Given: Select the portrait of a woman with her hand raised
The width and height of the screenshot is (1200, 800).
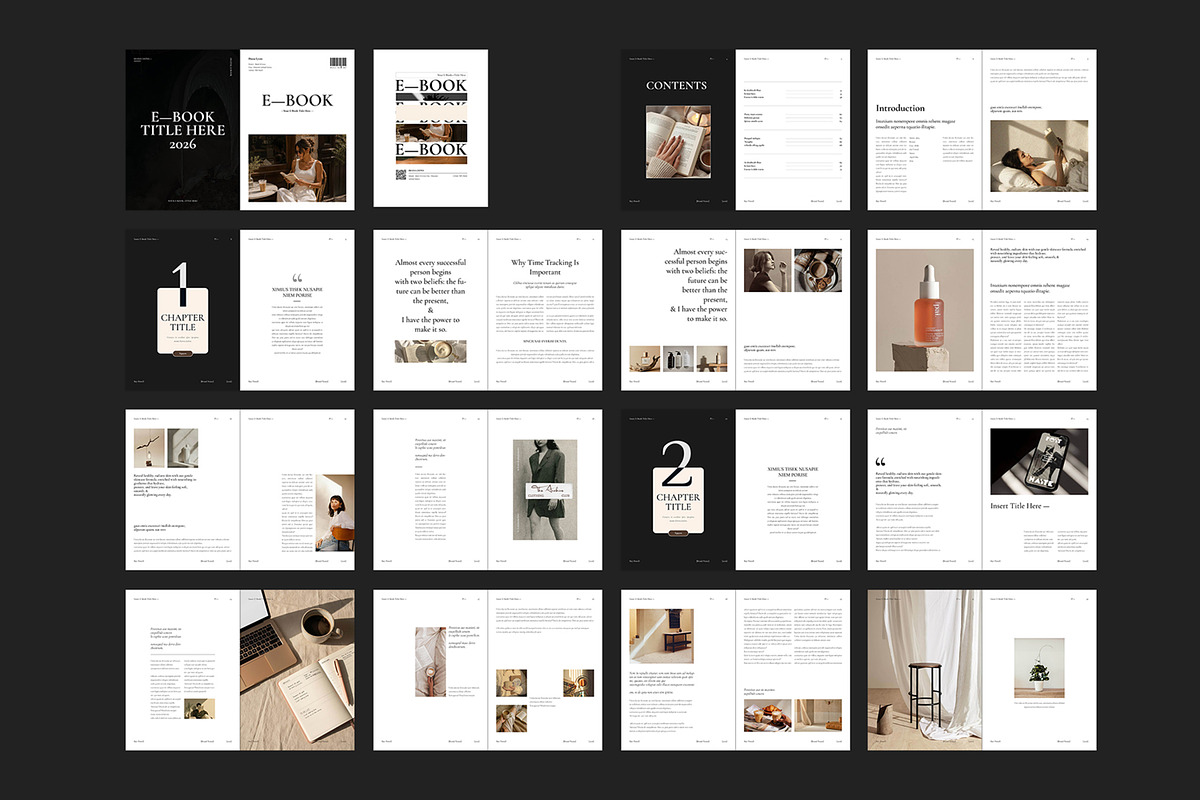Looking at the screenshot, I should (767, 270).
